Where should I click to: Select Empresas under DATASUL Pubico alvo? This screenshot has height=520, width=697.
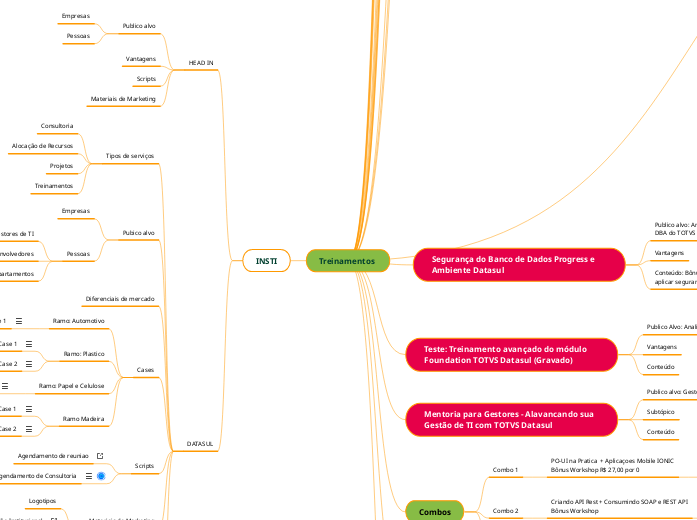tap(76, 211)
